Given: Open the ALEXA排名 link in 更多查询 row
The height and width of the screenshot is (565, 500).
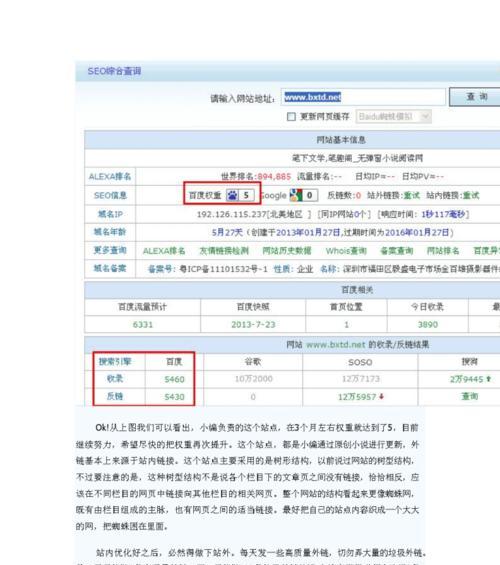Looking at the screenshot, I should (164, 251).
